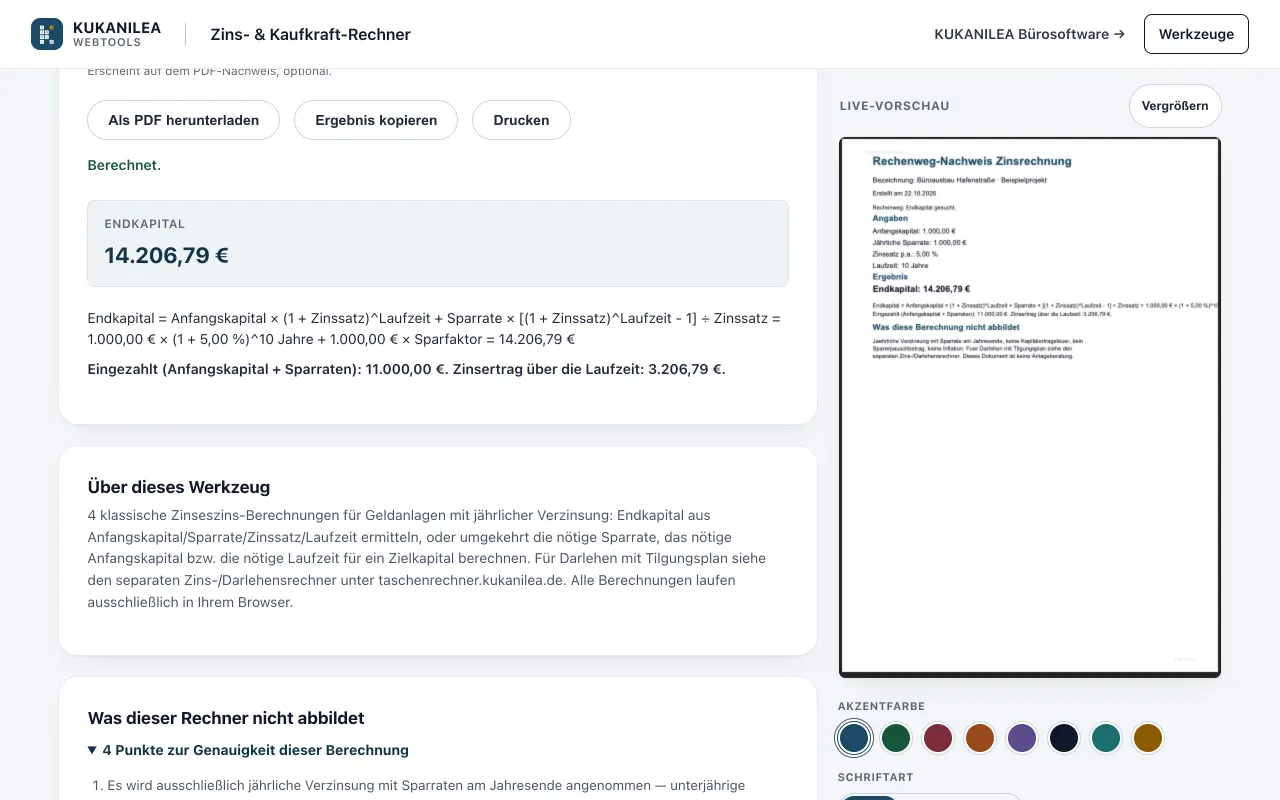Click the Drucken button

[521, 120]
